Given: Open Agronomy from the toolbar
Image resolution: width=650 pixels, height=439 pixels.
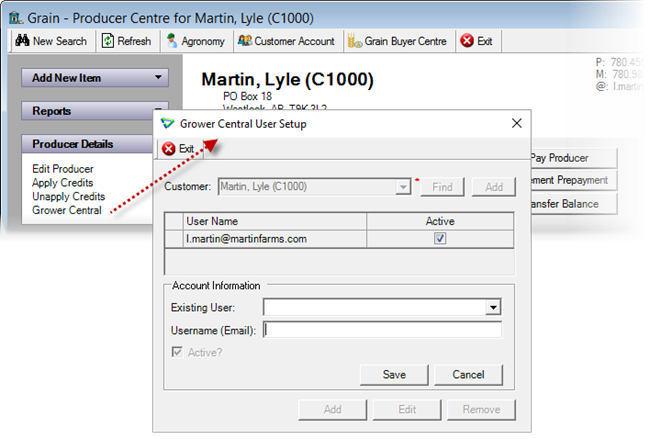Looking at the screenshot, I should pos(196,41).
